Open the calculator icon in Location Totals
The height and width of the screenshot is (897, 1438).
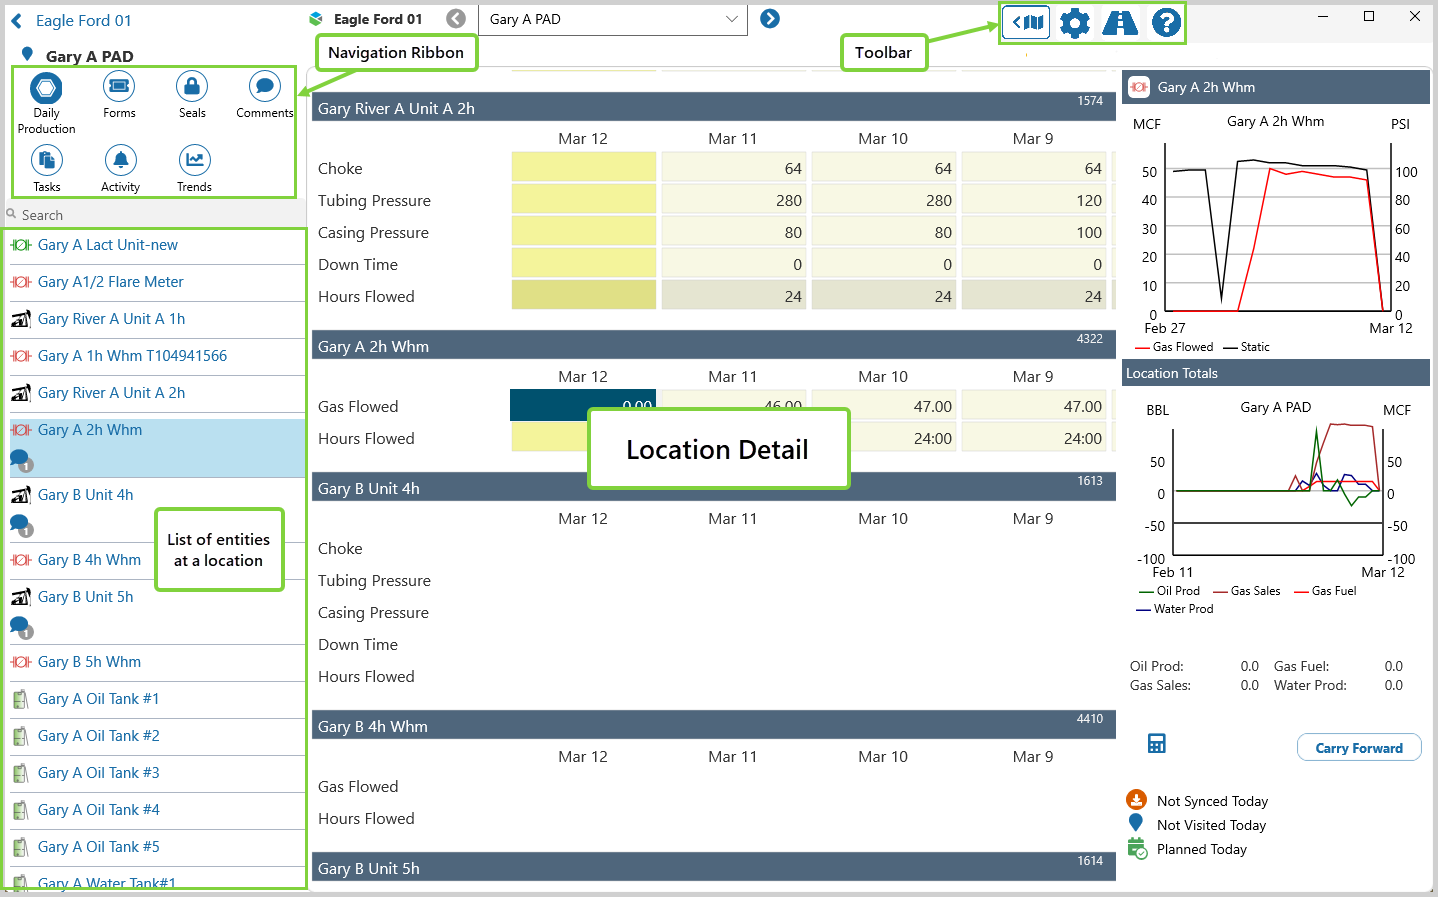click(1157, 743)
